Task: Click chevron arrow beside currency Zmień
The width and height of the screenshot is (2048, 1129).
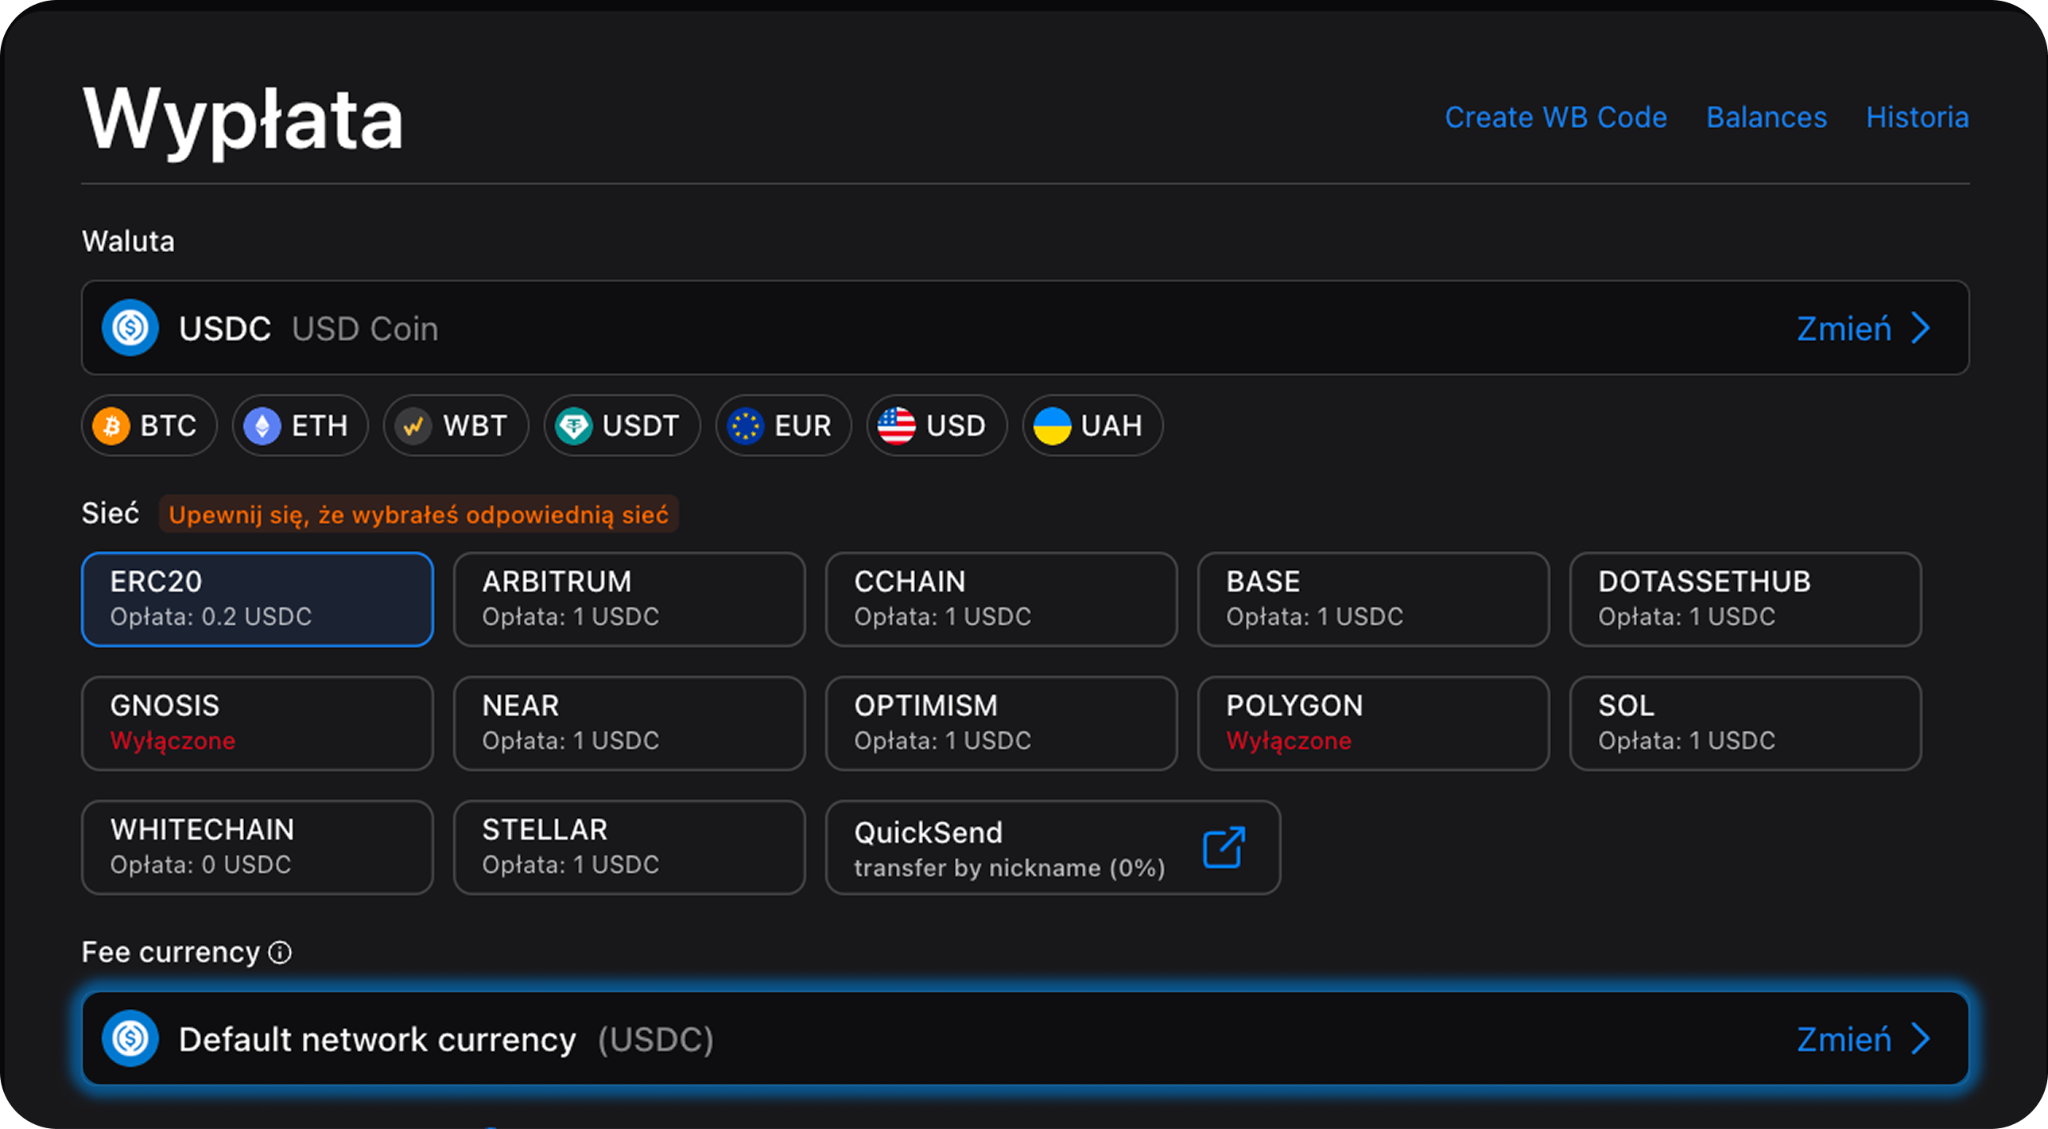Action: click(x=1920, y=329)
